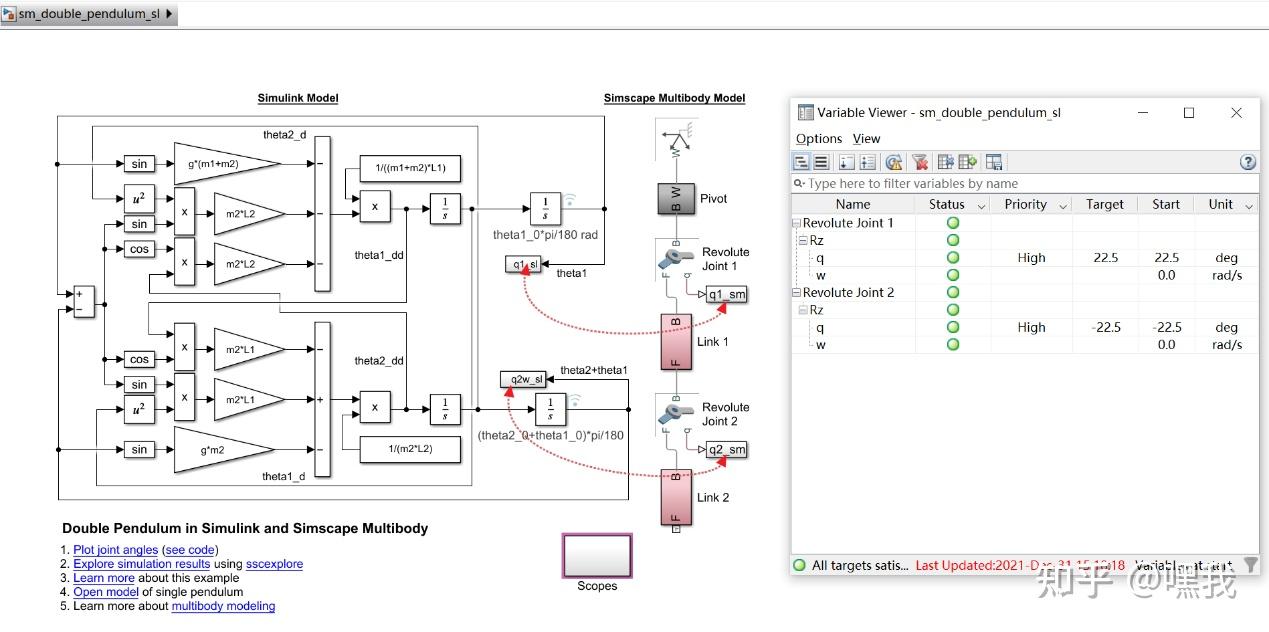Toggle the filter funnel in status bar
The height and width of the screenshot is (632, 1269).
coord(1250,565)
